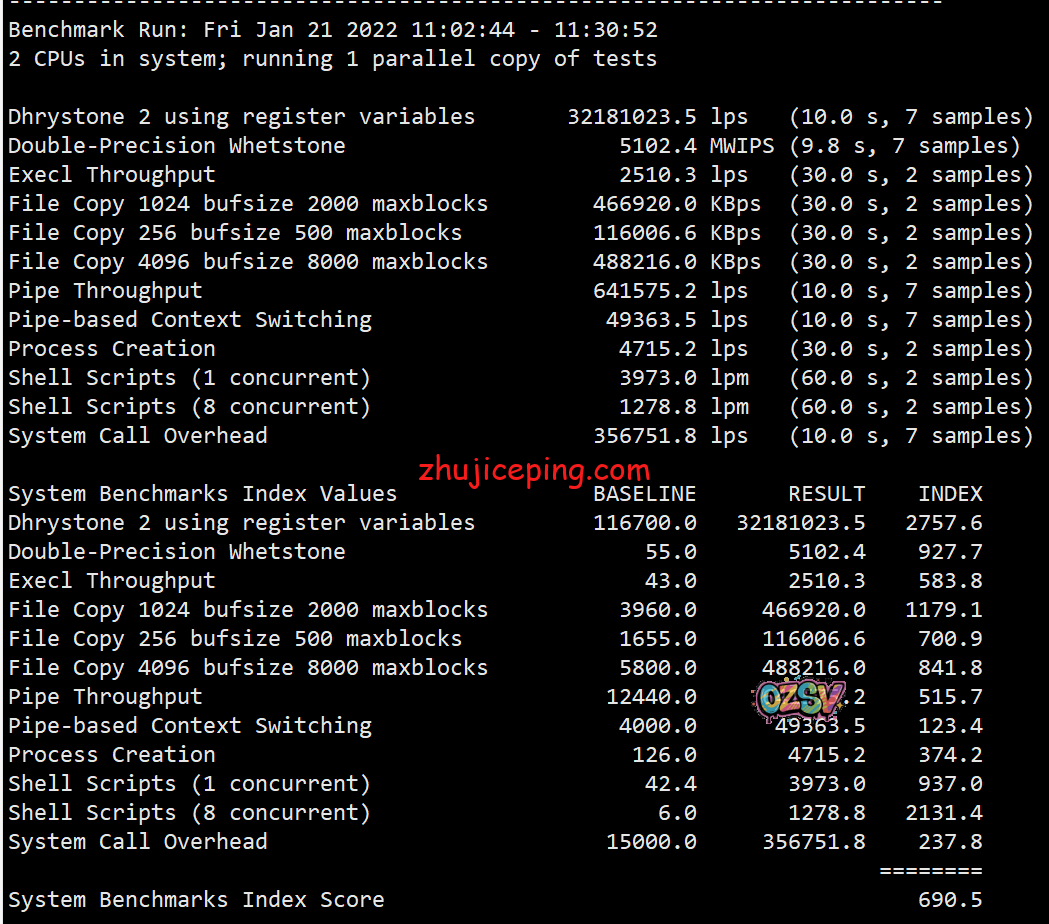Click the RESULT column header

[x=826, y=494]
